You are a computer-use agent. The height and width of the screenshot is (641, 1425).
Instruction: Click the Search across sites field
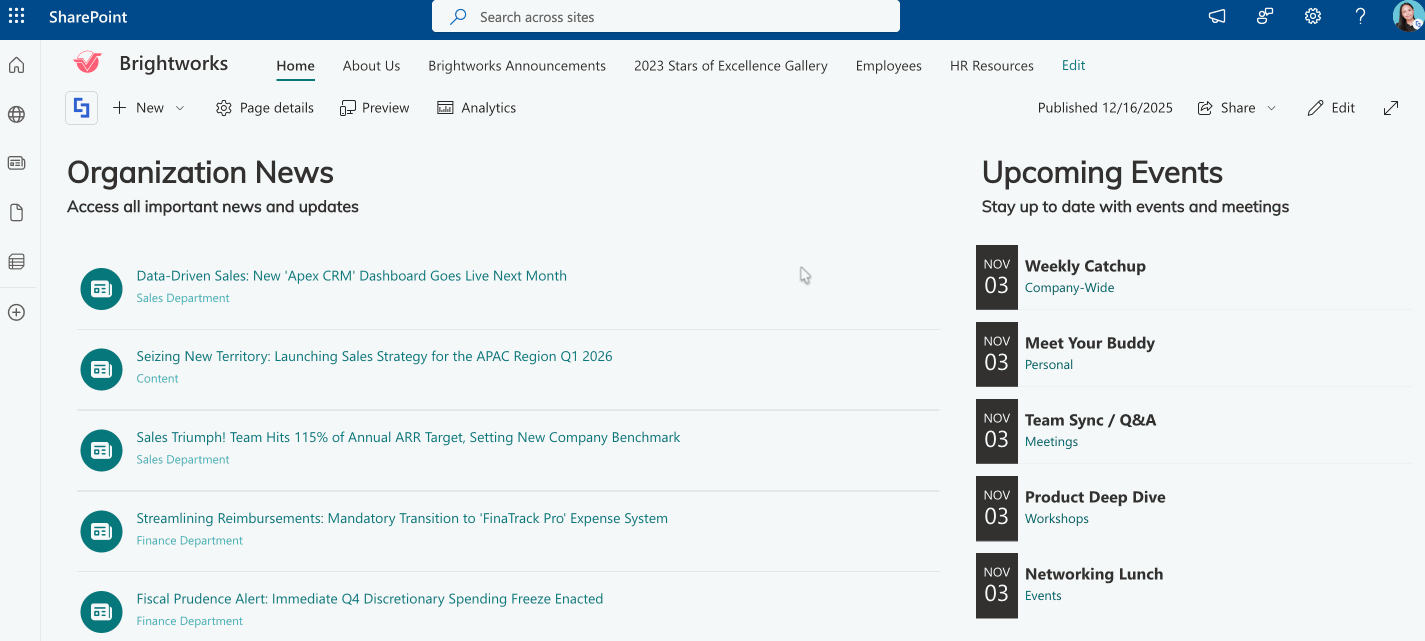[664, 16]
